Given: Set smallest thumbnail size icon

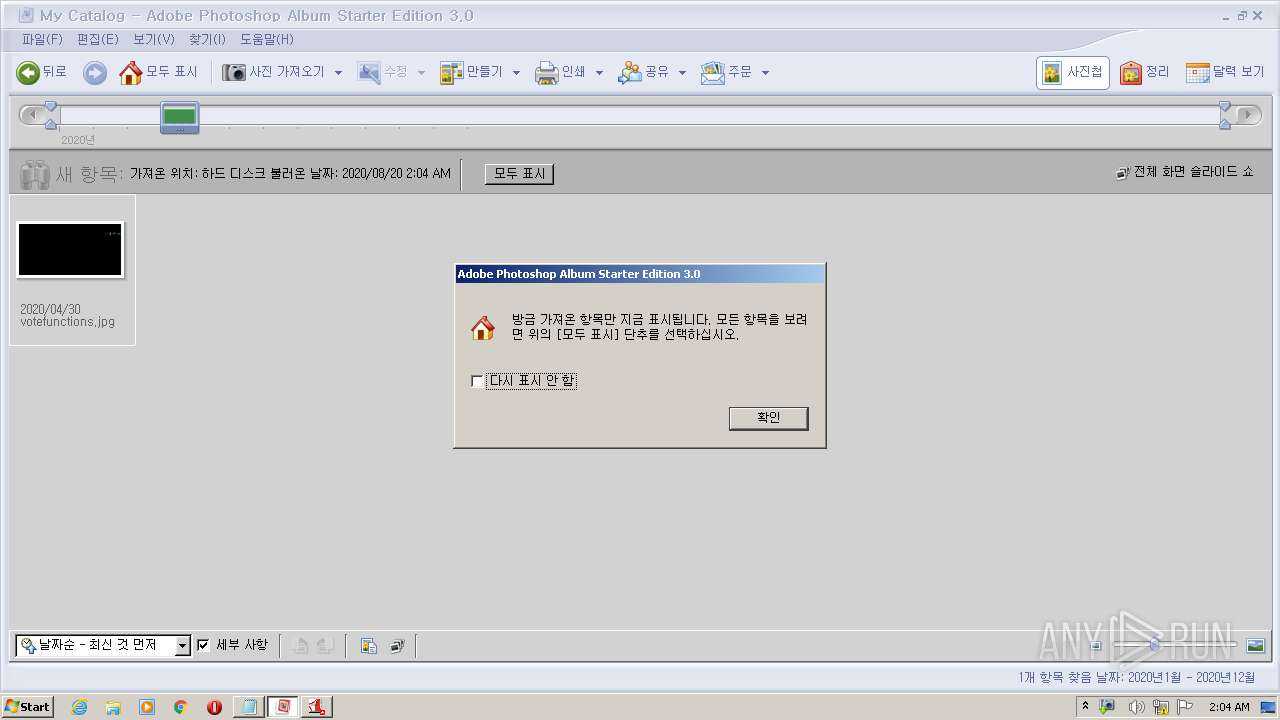Looking at the screenshot, I should [1096, 646].
